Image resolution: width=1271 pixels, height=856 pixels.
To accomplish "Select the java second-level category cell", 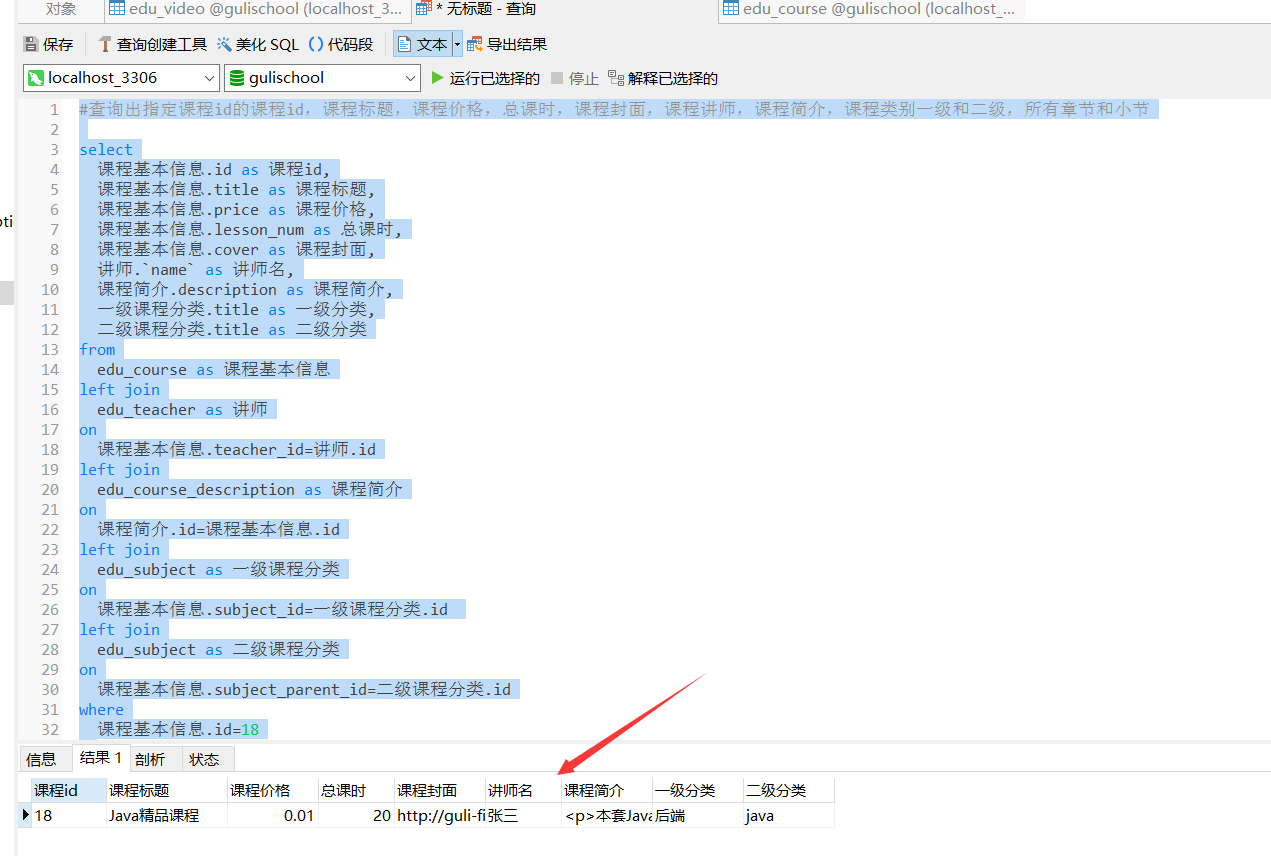I will click(x=788, y=815).
